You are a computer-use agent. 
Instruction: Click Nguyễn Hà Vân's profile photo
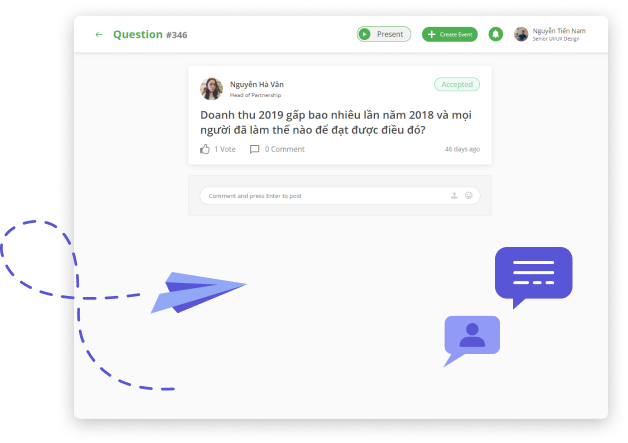click(x=212, y=89)
